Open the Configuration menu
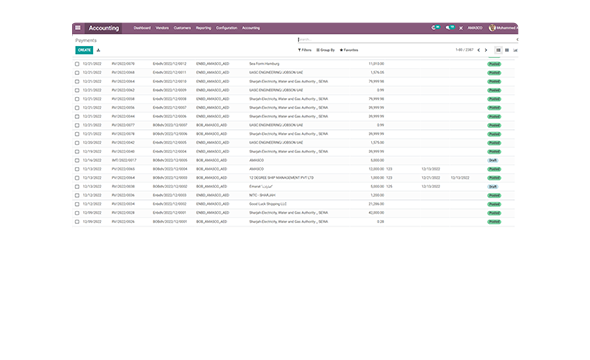This screenshot has height=360, width=590. pos(227,28)
